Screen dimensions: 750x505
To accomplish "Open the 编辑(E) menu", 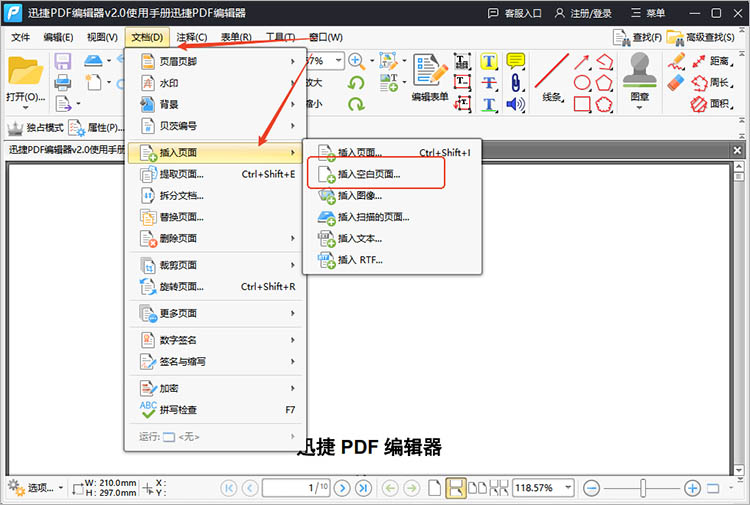I will click(58, 37).
